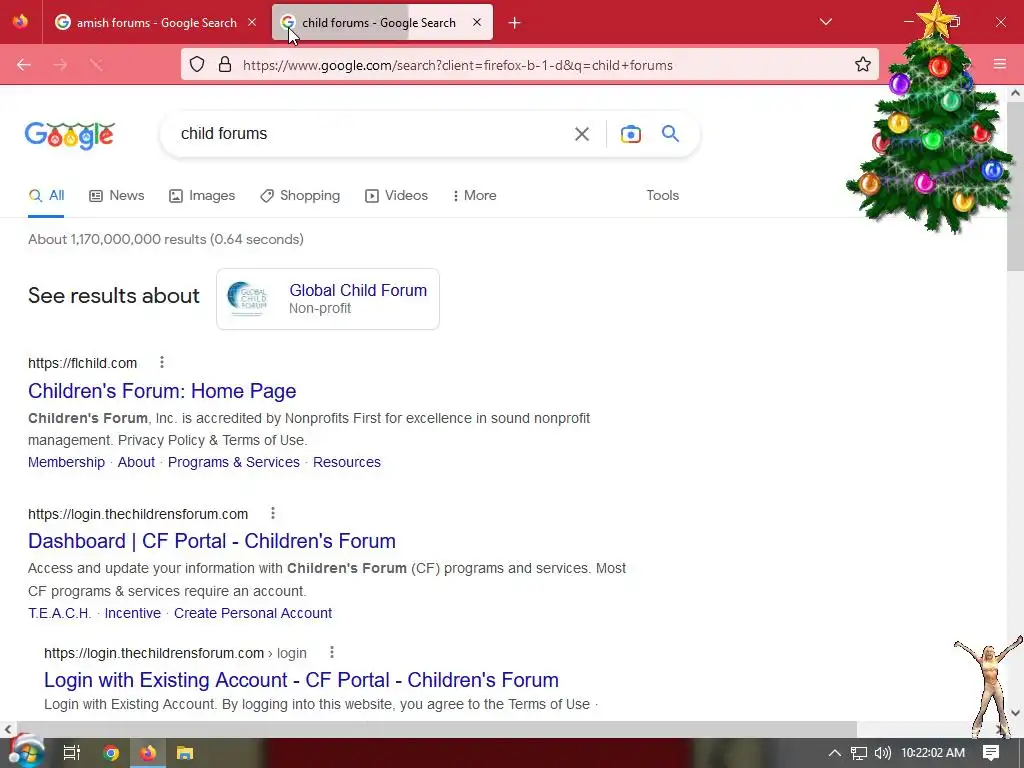The height and width of the screenshot is (768, 1024).
Task: Close the child forums tab
Action: 477,22
